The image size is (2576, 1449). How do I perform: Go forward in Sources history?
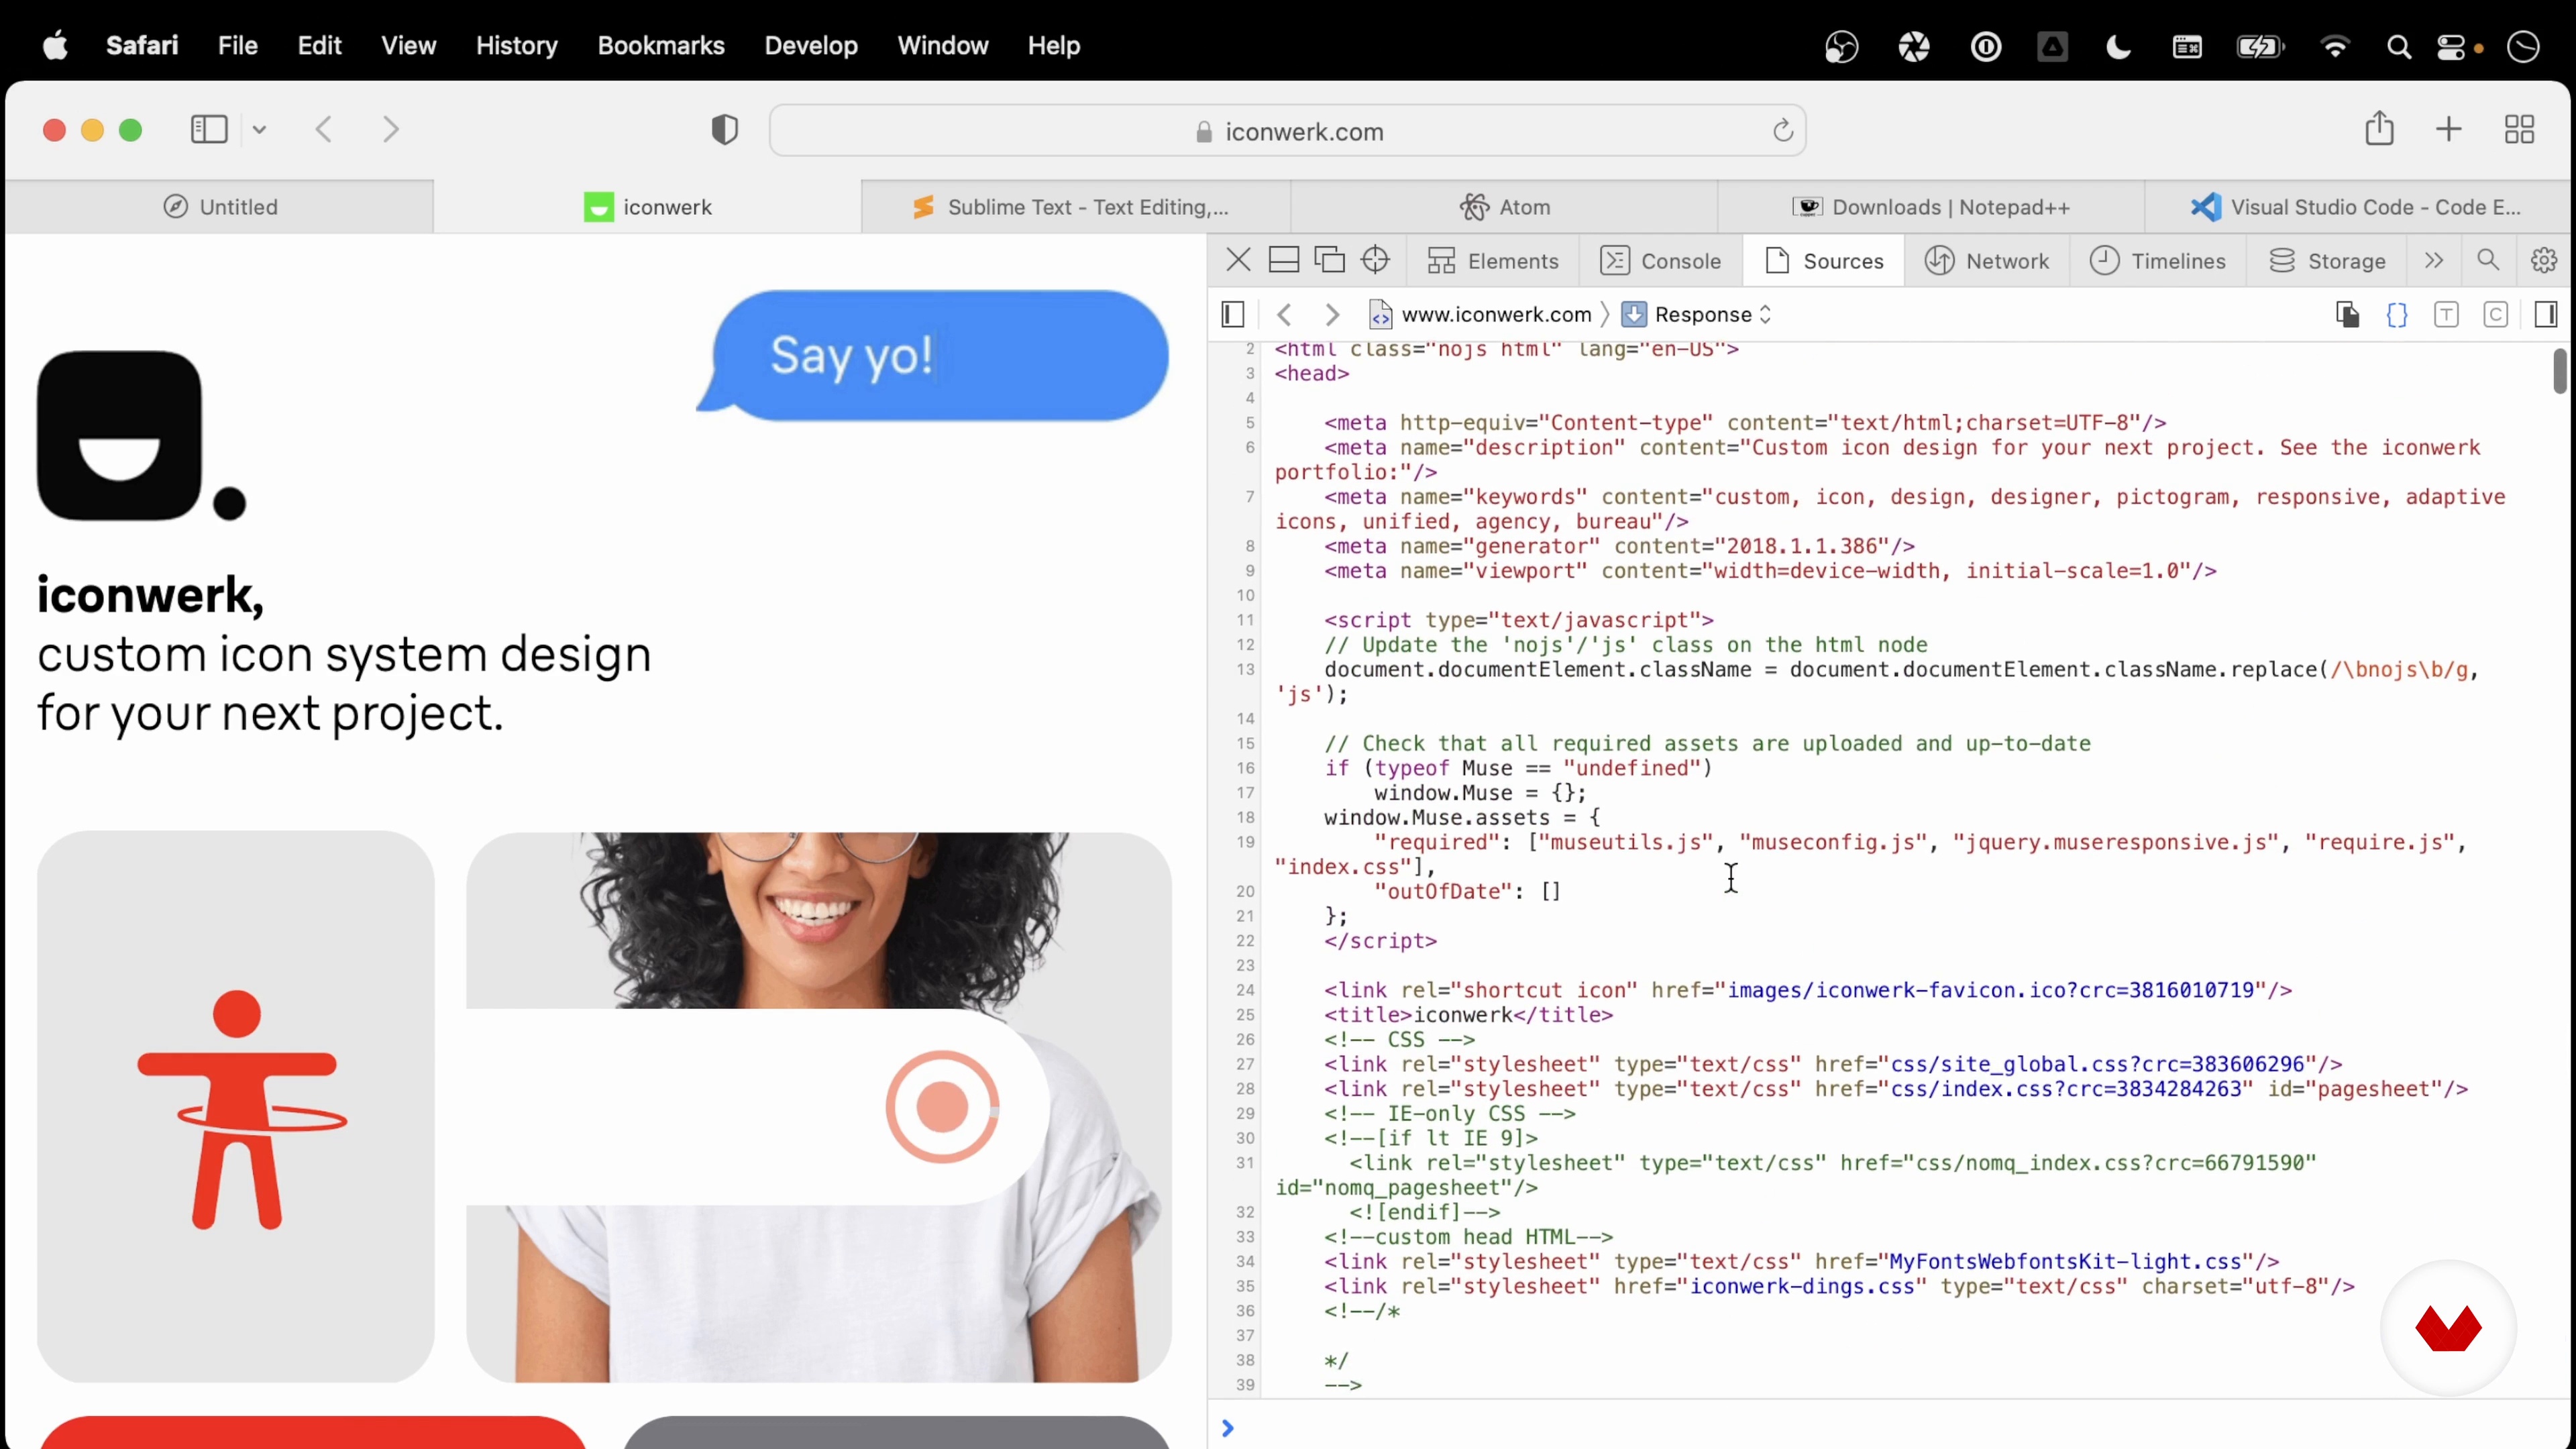[1331, 314]
